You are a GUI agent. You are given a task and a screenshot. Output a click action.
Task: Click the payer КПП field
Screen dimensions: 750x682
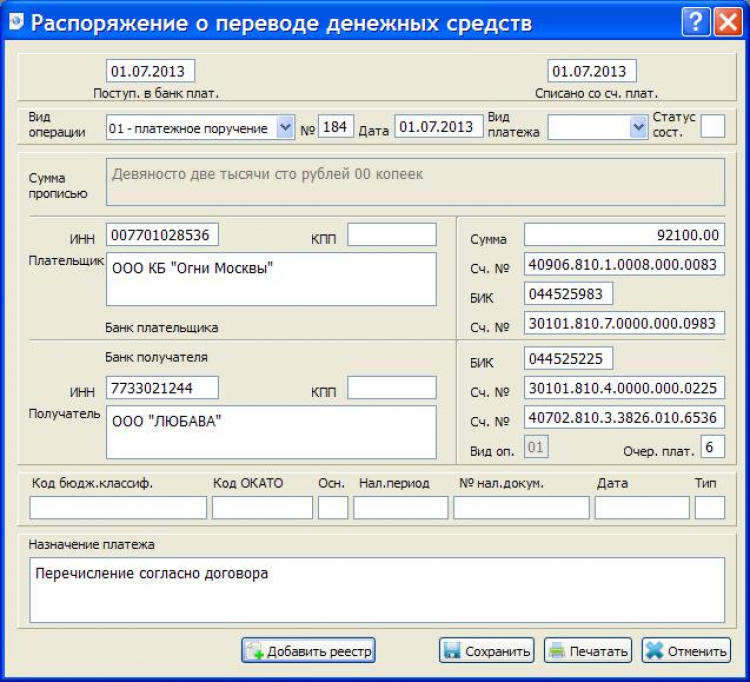click(392, 235)
